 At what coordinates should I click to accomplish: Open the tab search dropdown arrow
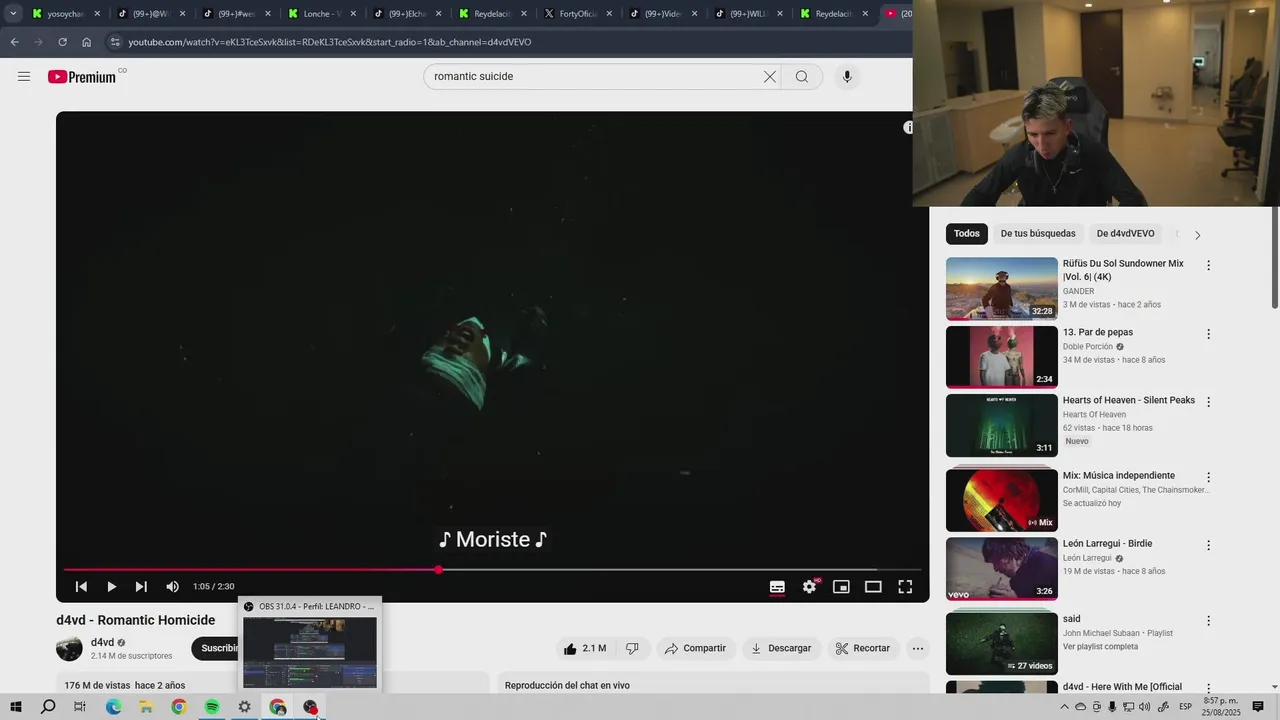tap(13, 14)
